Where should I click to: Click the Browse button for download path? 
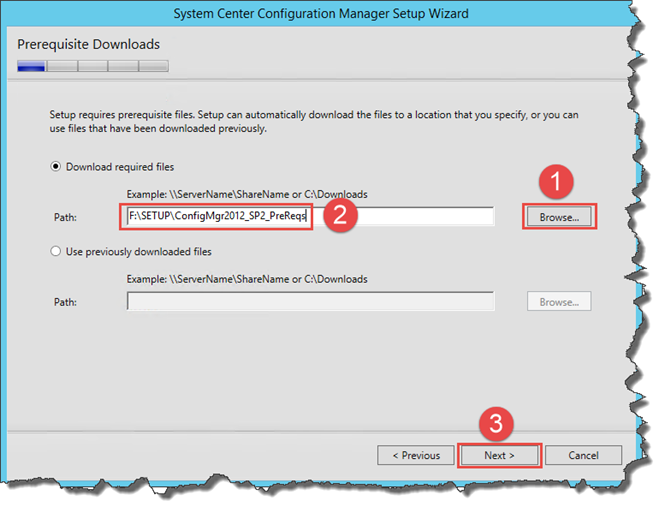(559, 217)
